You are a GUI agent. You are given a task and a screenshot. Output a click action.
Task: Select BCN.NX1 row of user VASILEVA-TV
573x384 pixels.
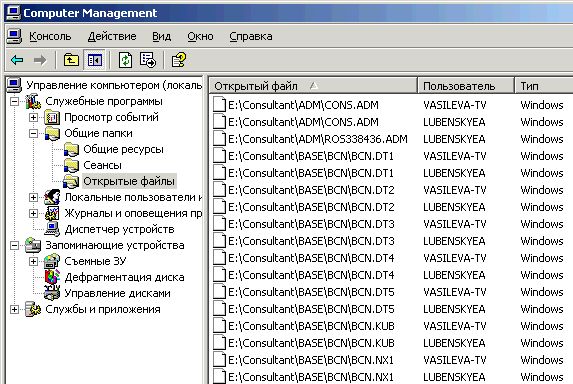[391, 360]
